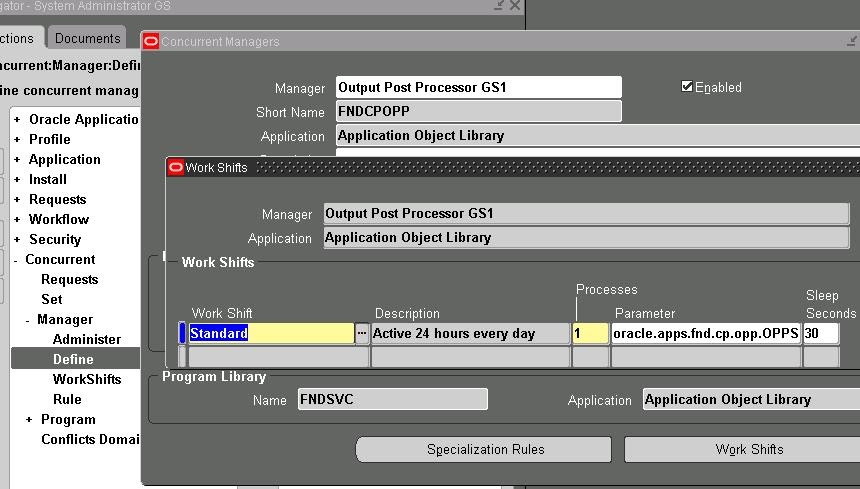860x489 pixels.
Task: Click the Processes field showing 1
Action: click(590, 333)
